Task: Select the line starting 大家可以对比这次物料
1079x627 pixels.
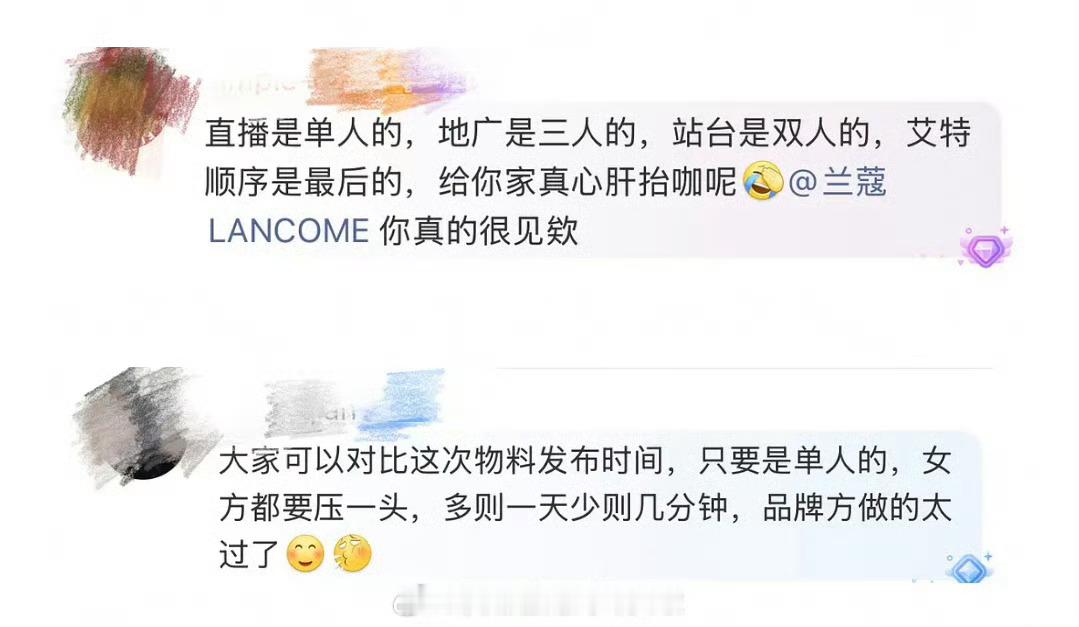Action: [586, 460]
